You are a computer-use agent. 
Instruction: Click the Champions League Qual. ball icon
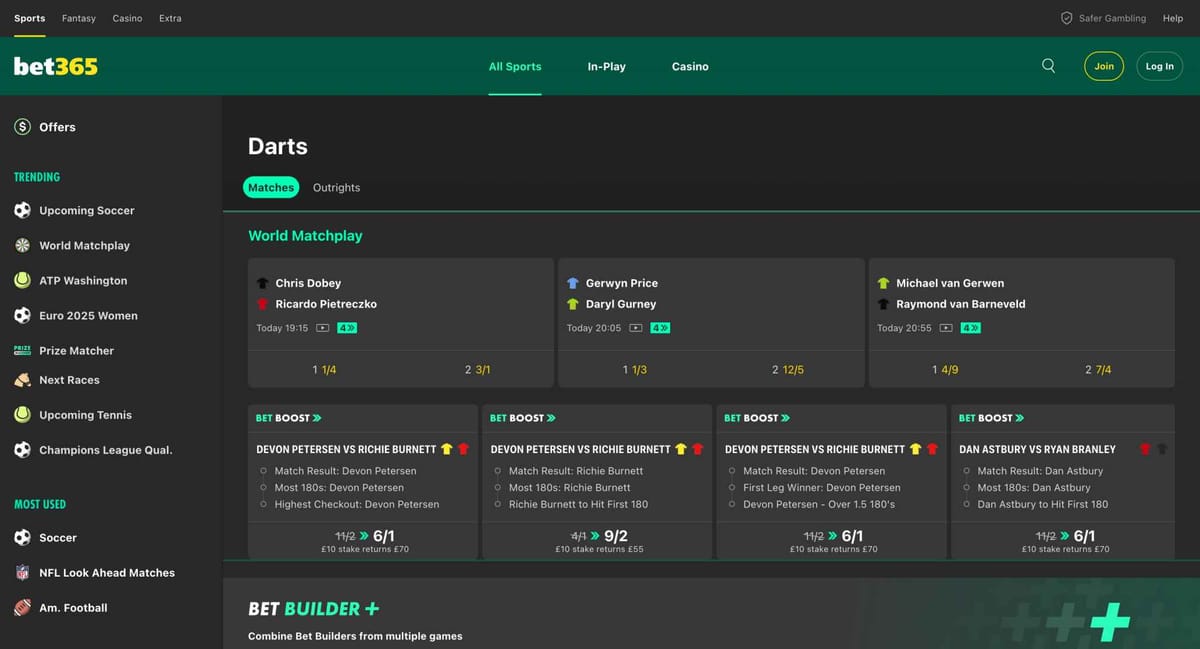pos(22,450)
